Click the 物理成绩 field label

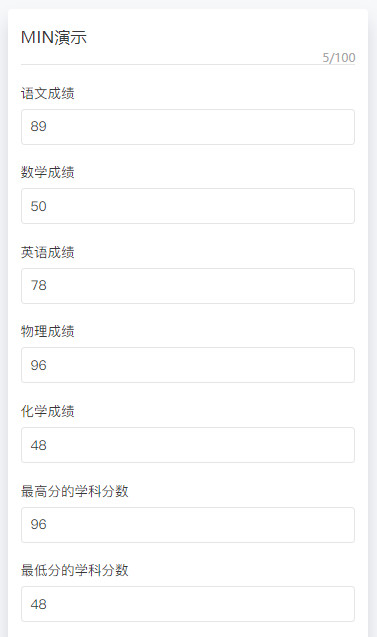(48, 332)
